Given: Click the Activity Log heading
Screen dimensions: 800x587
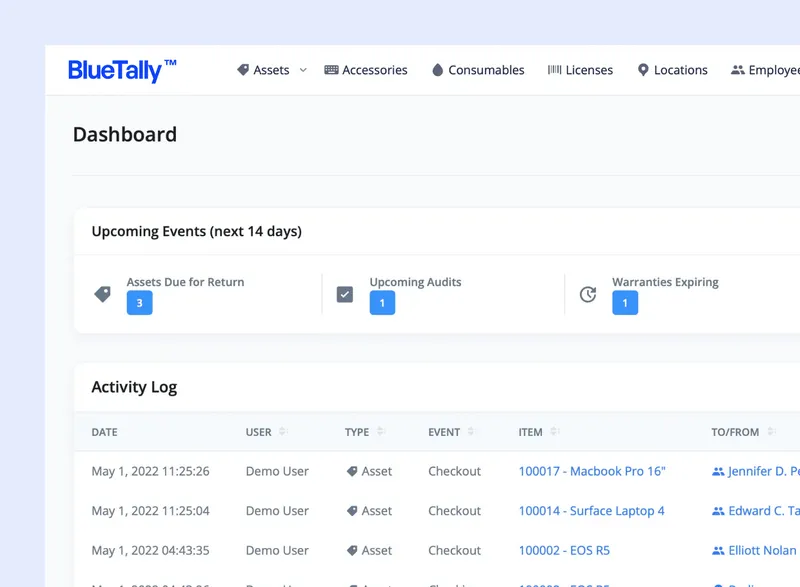Looking at the screenshot, I should (x=134, y=387).
